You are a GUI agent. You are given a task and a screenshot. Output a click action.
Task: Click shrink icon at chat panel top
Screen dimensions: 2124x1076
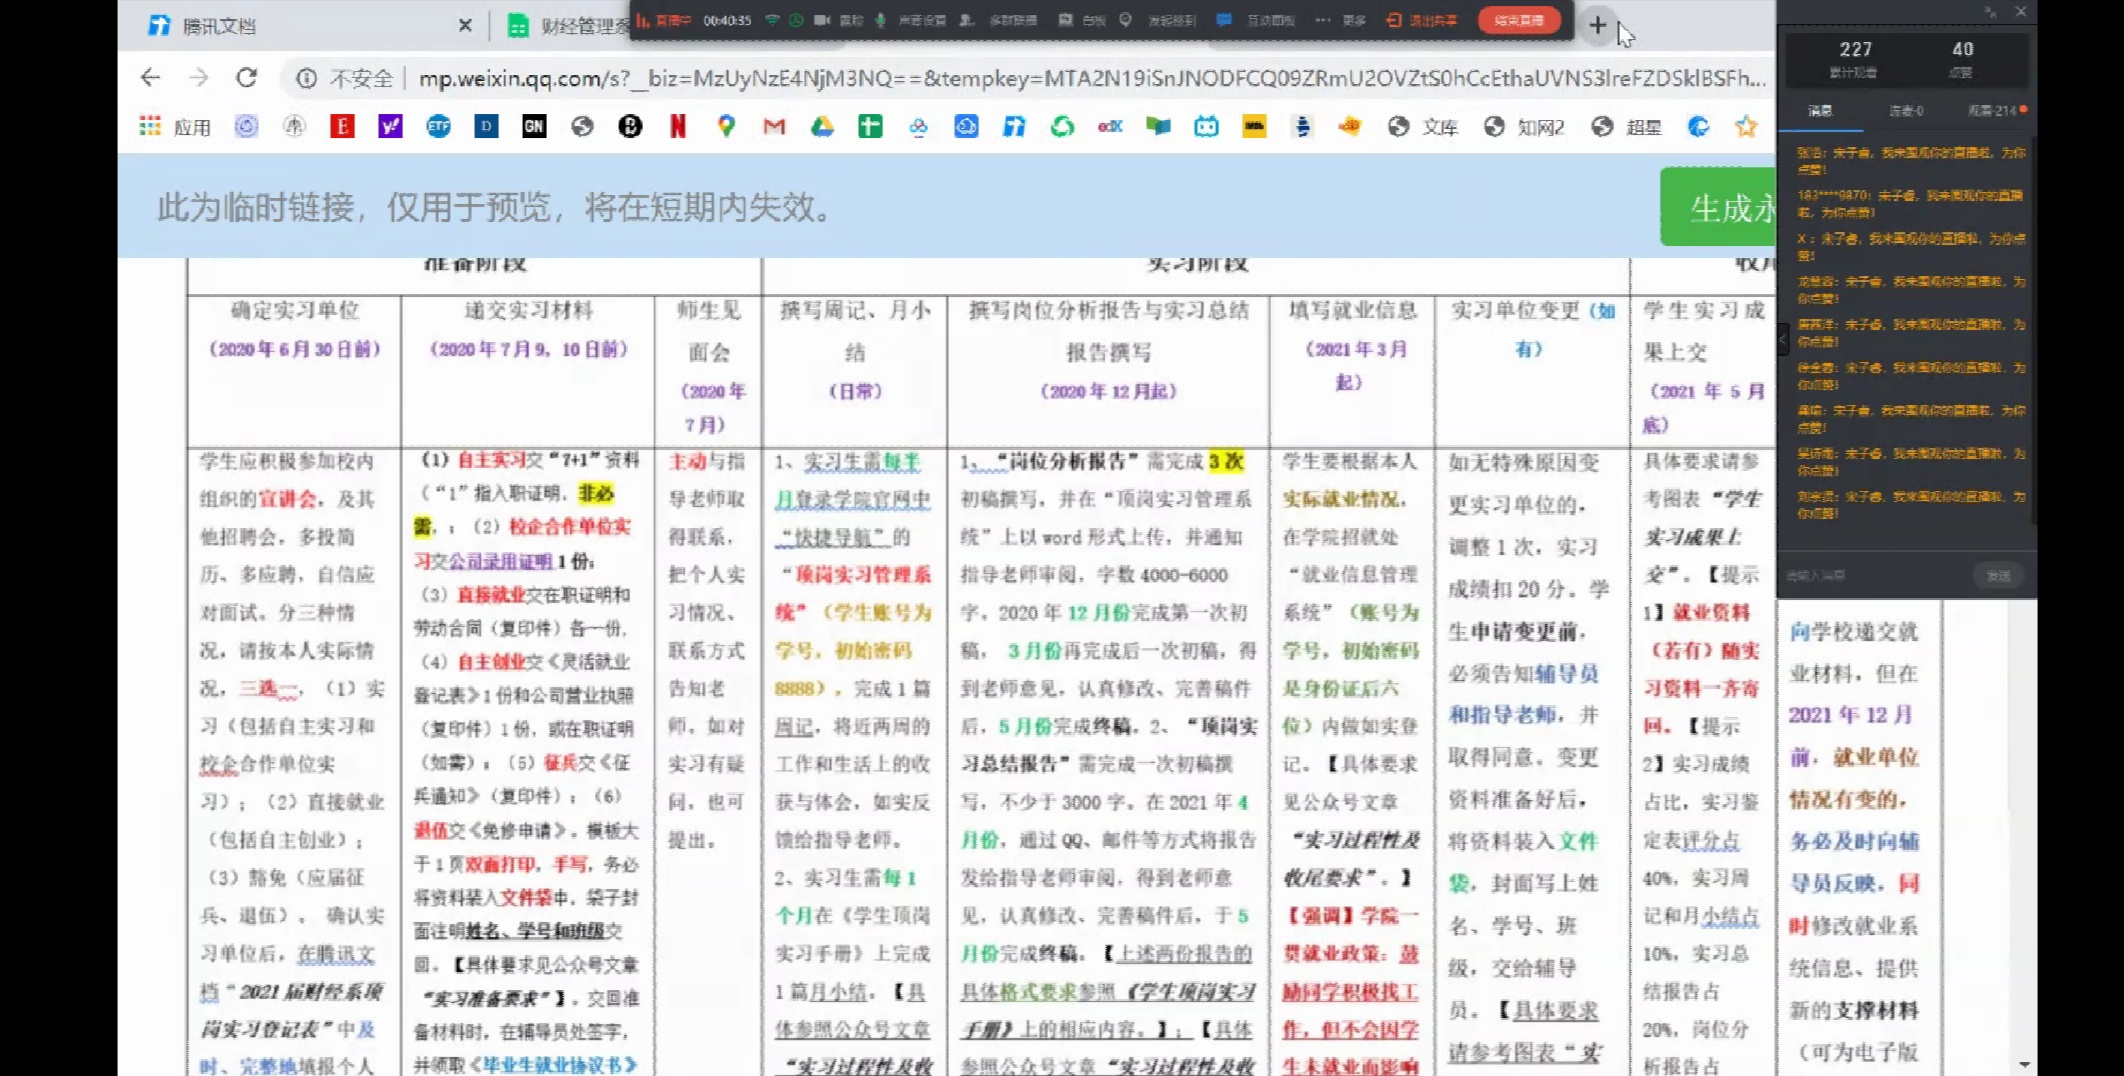coord(1991,12)
